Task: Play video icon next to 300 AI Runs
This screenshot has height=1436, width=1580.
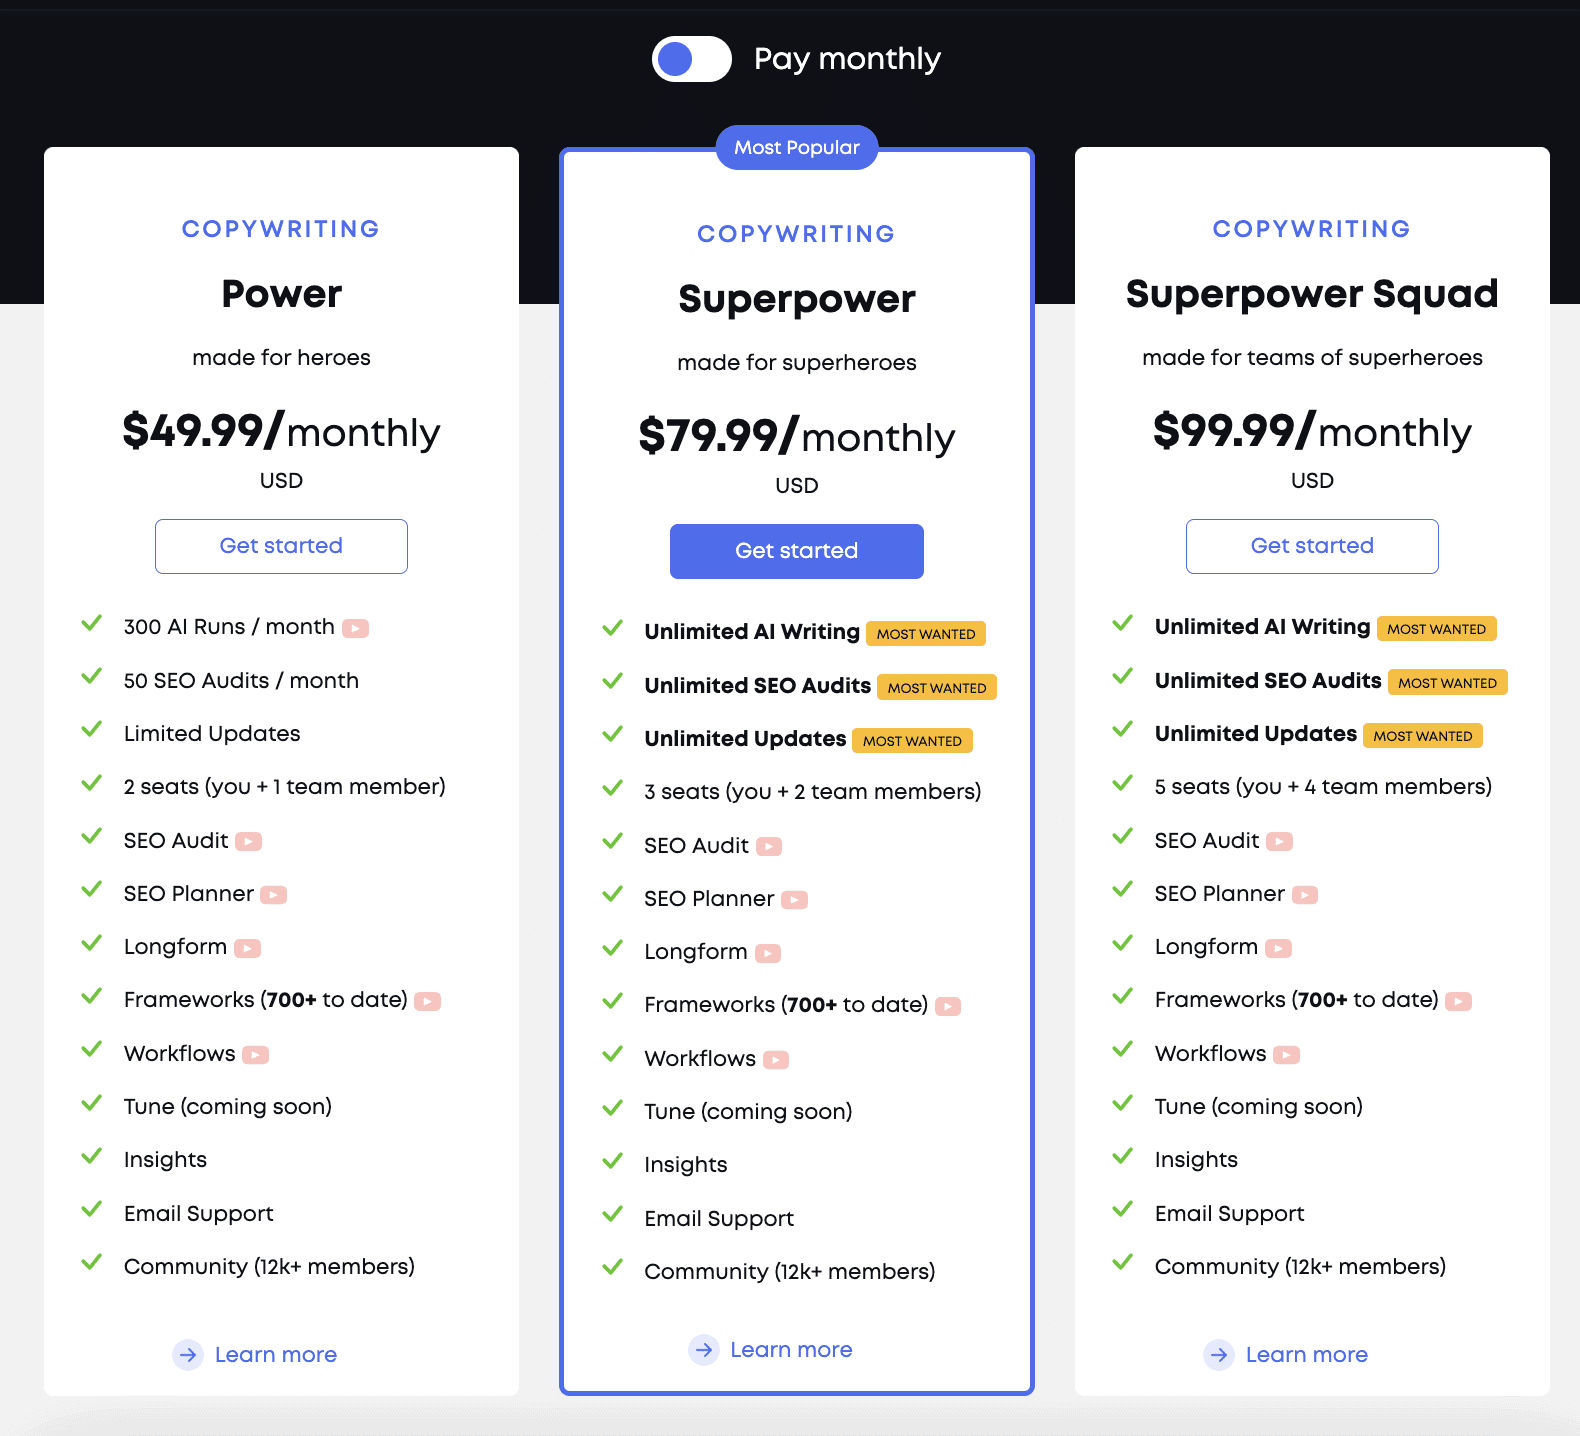Action: (x=355, y=628)
